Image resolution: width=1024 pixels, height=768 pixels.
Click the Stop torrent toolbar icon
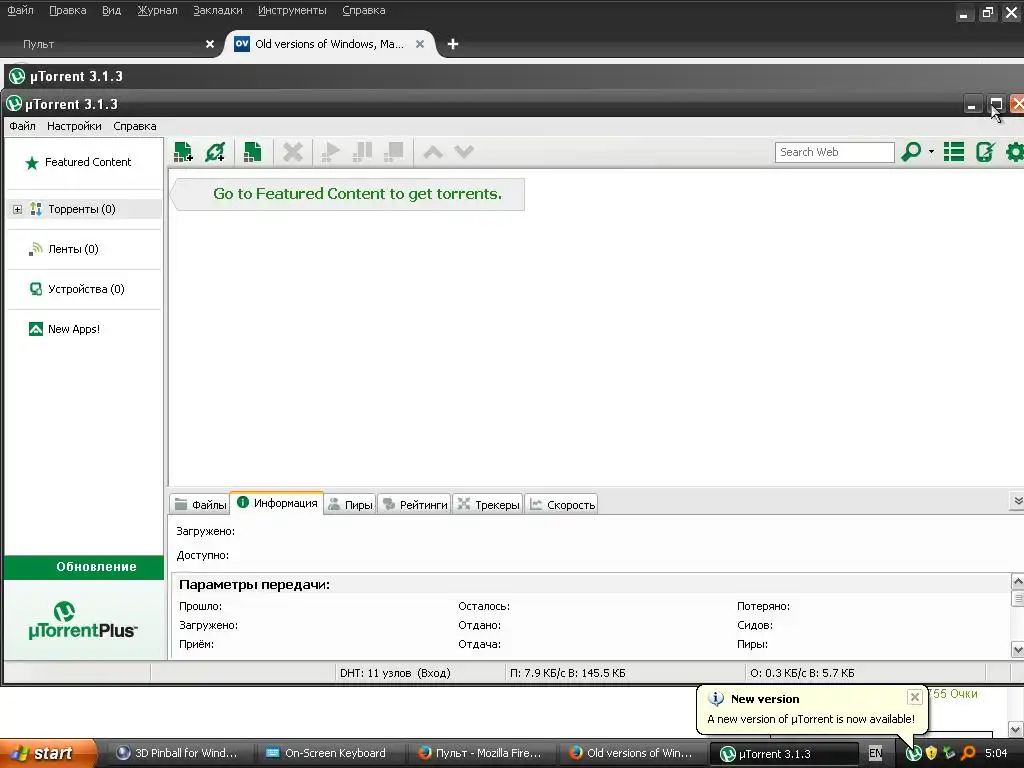393,152
